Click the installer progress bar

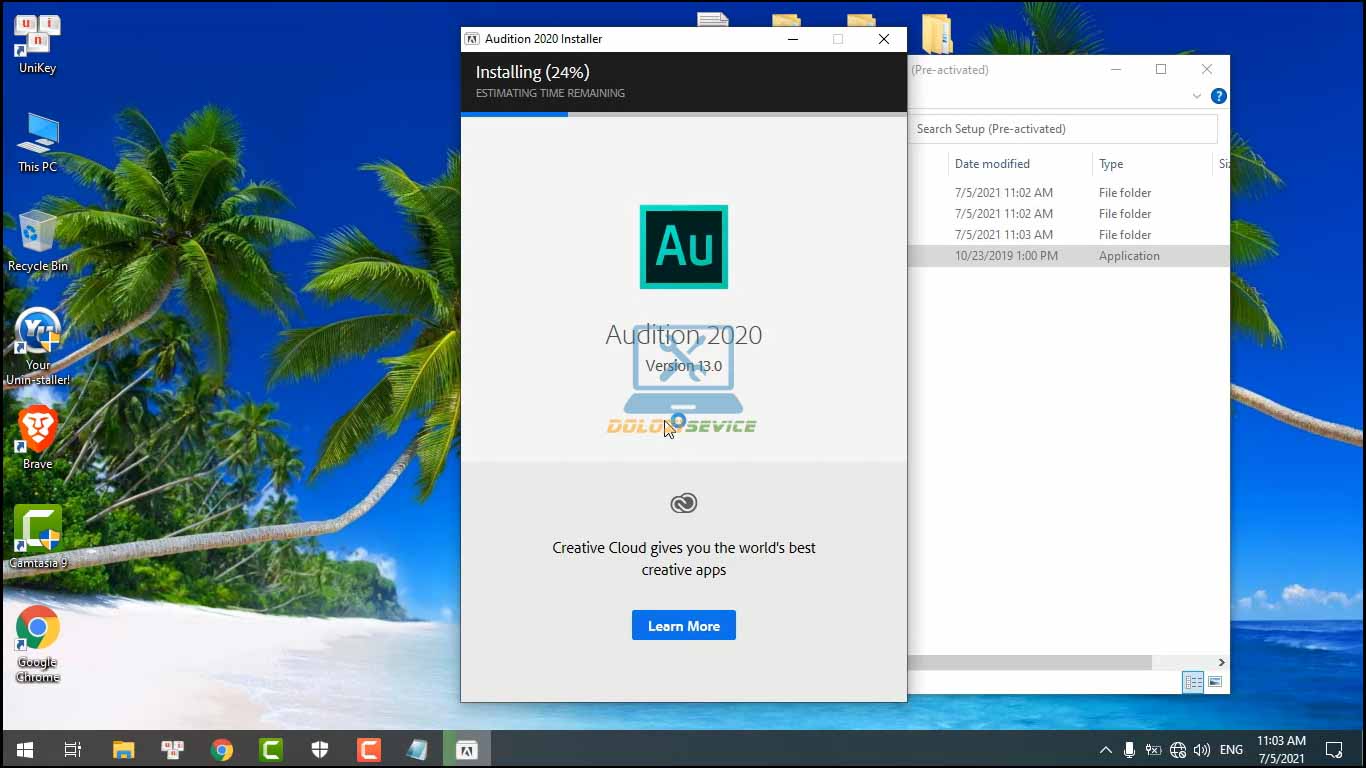pyautogui.click(x=683, y=114)
